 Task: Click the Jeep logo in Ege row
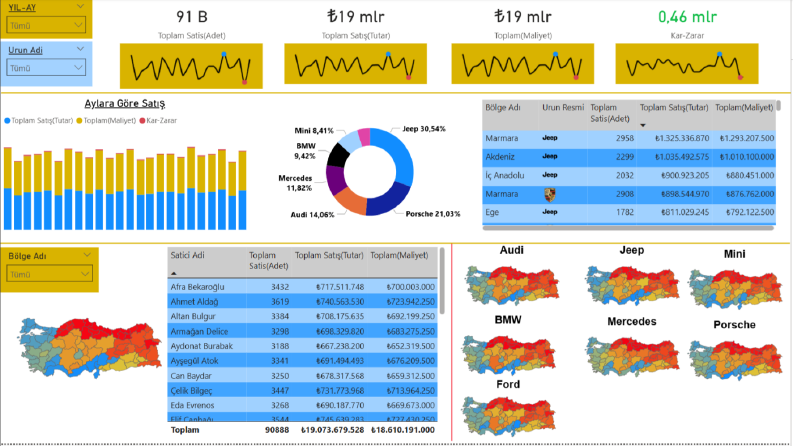550,212
